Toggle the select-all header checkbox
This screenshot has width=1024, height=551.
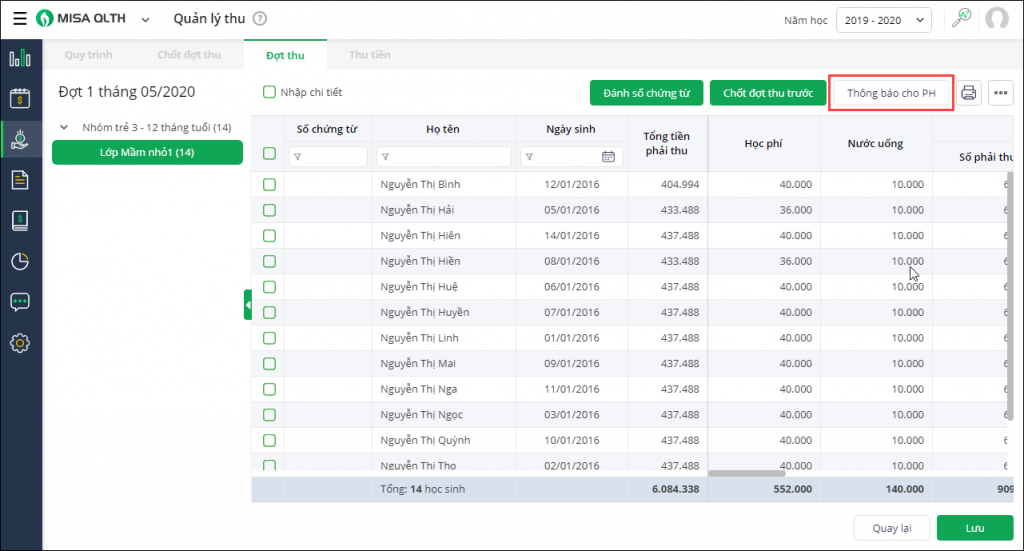[x=269, y=153]
